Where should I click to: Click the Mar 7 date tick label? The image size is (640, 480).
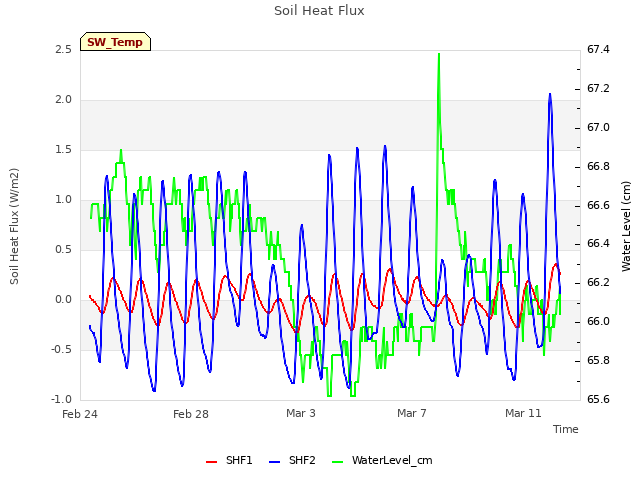click(x=412, y=413)
